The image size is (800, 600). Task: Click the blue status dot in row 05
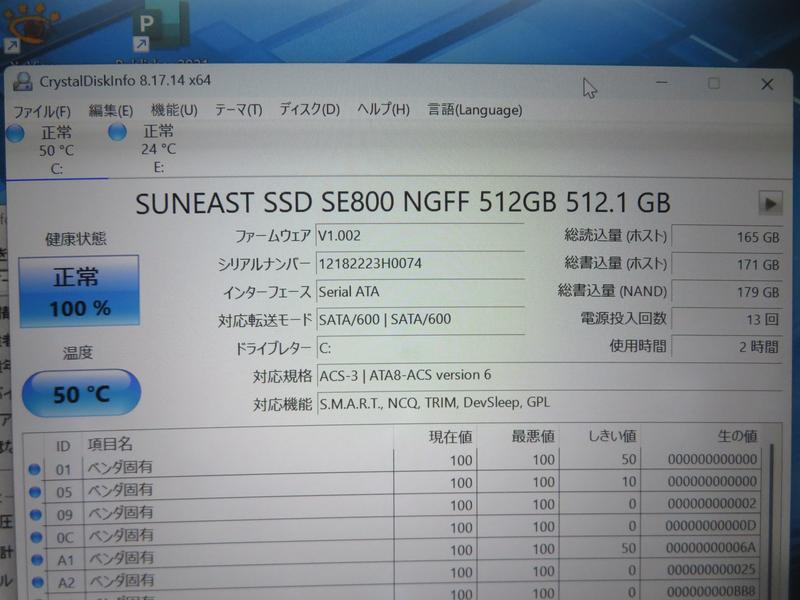[x=35, y=492]
